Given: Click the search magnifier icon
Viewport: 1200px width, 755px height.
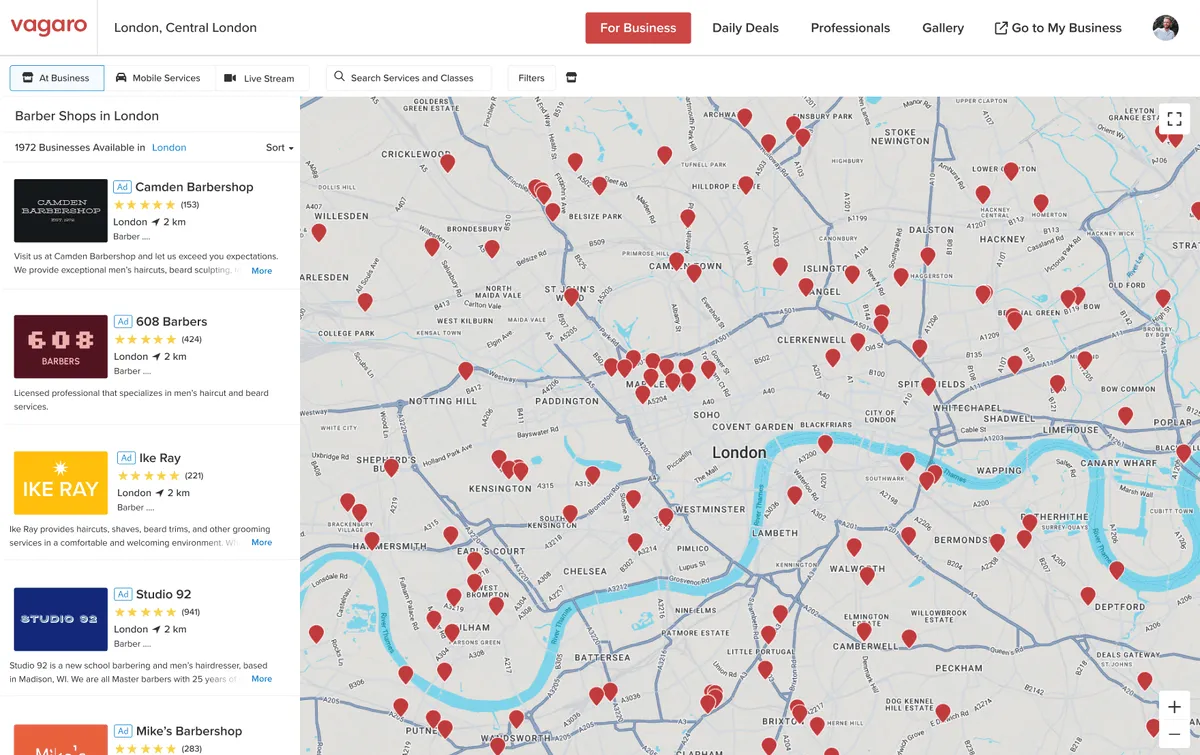Looking at the screenshot, I should point(339,77).
